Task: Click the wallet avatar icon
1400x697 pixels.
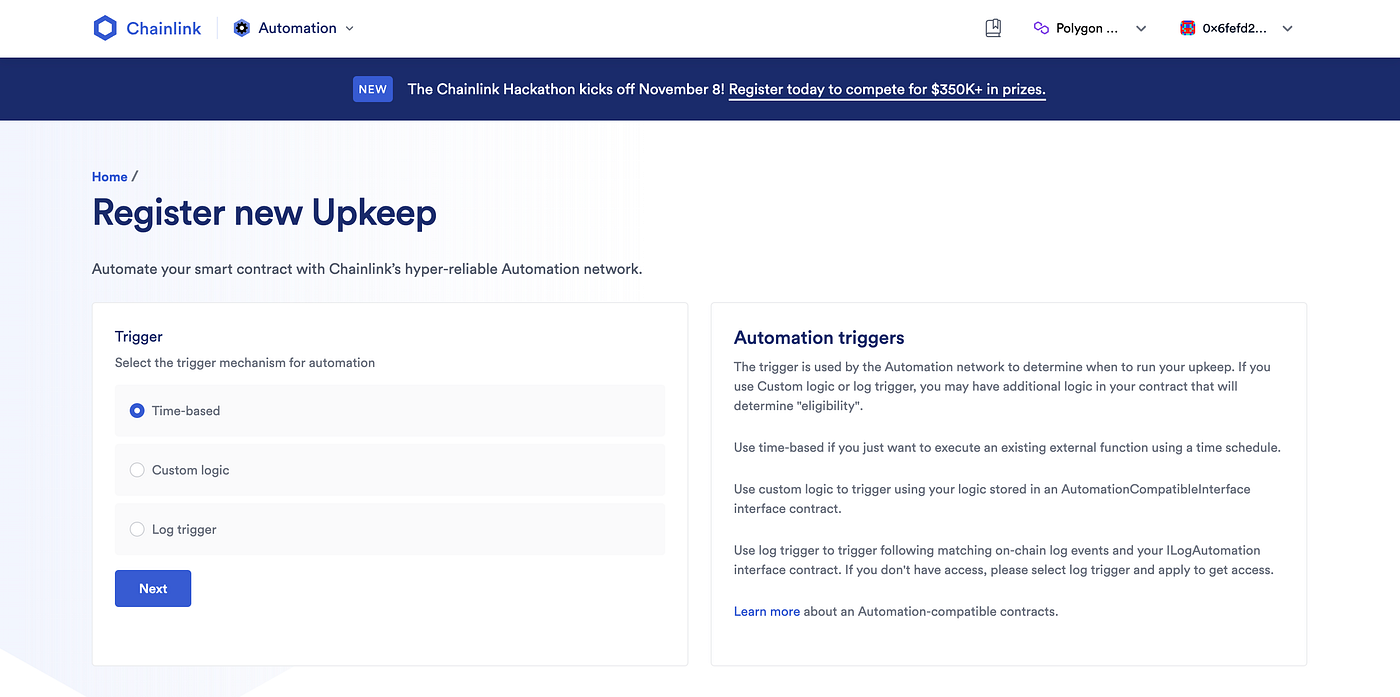Action: click(x=1188, y=28)
